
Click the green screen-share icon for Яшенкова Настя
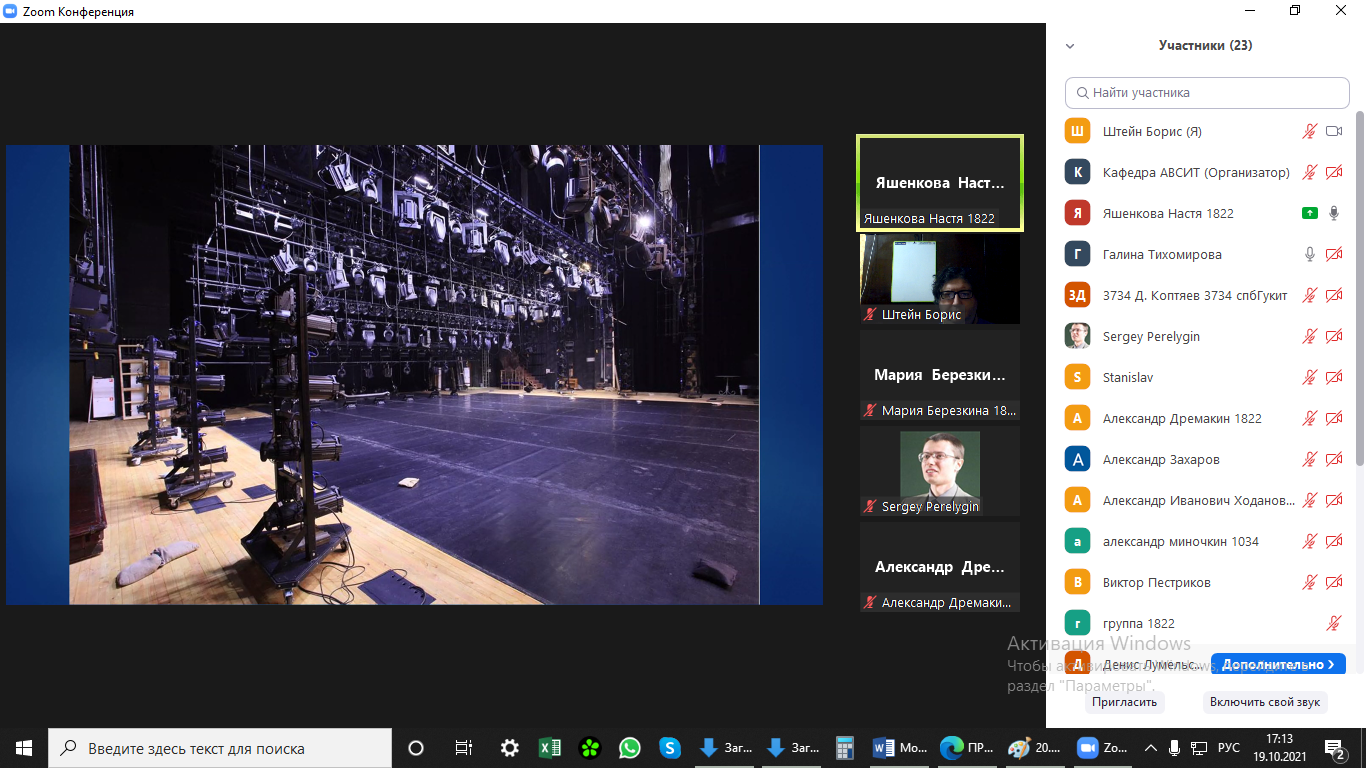1309,213
